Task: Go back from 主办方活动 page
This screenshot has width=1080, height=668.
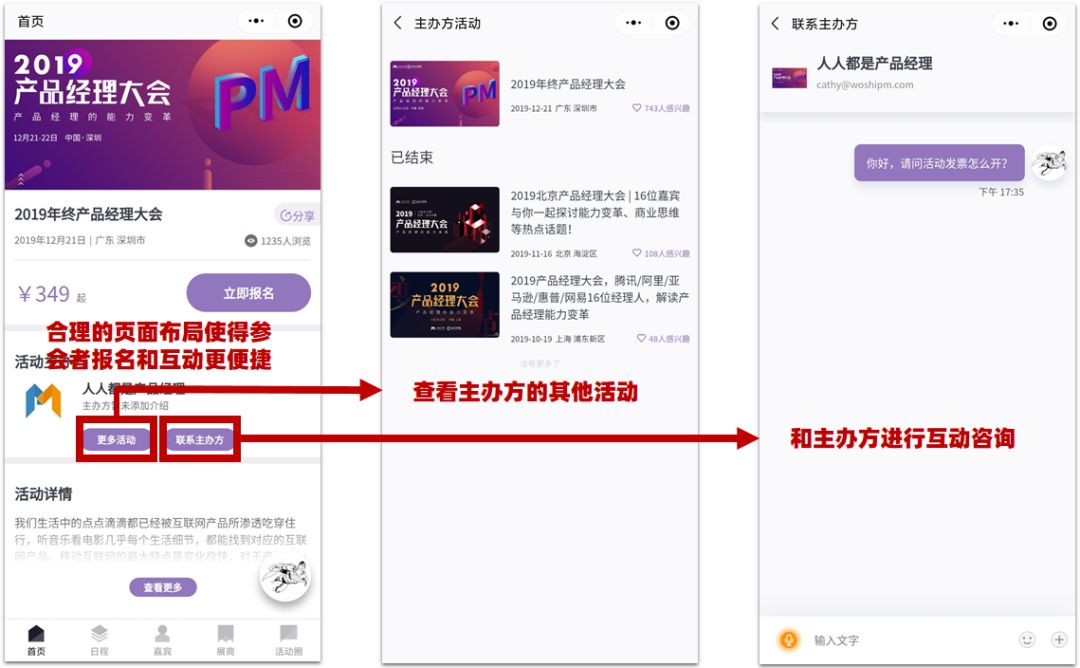Action: coord(397,23)
